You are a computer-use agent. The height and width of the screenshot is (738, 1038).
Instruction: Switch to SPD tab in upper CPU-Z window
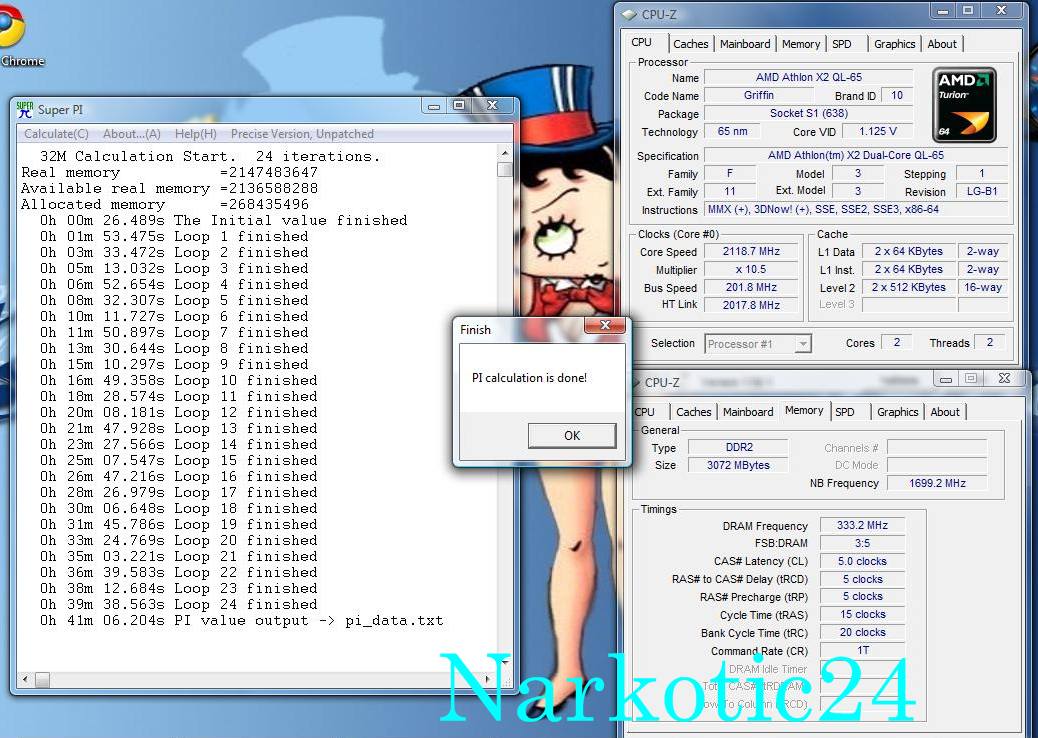[842, 44]
